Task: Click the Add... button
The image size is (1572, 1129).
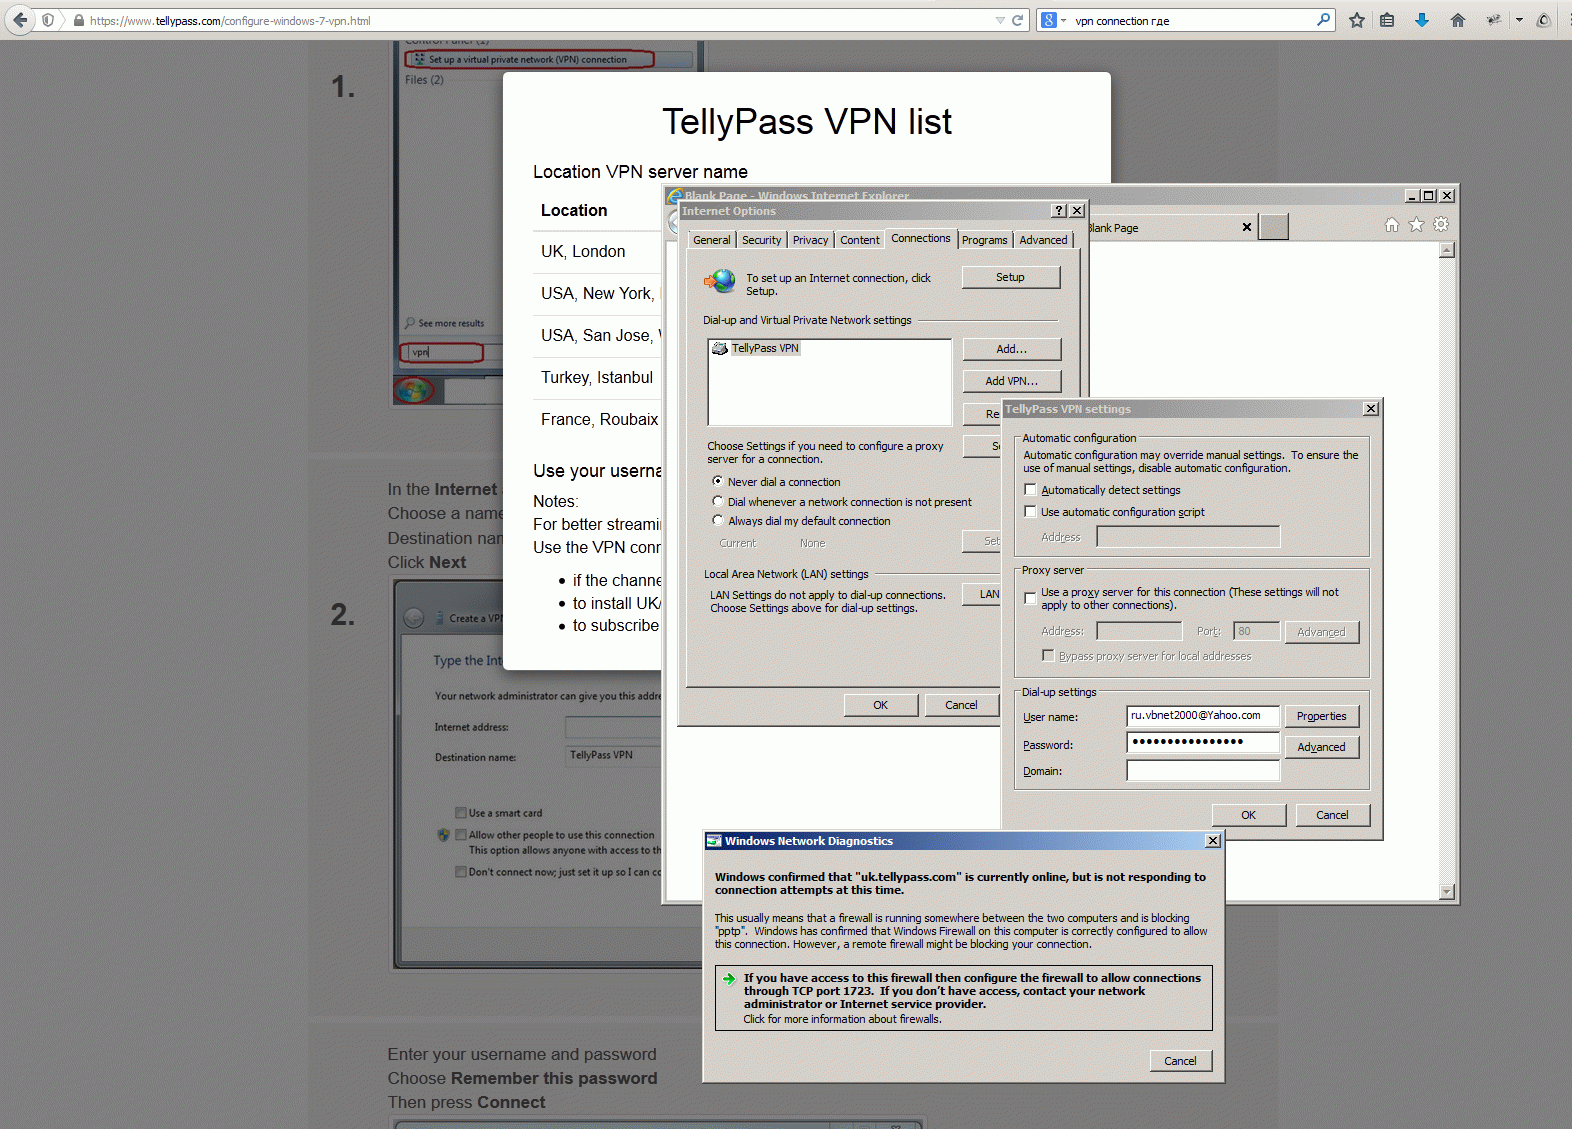Action: pyautogui.click(x=1012, y=349)
